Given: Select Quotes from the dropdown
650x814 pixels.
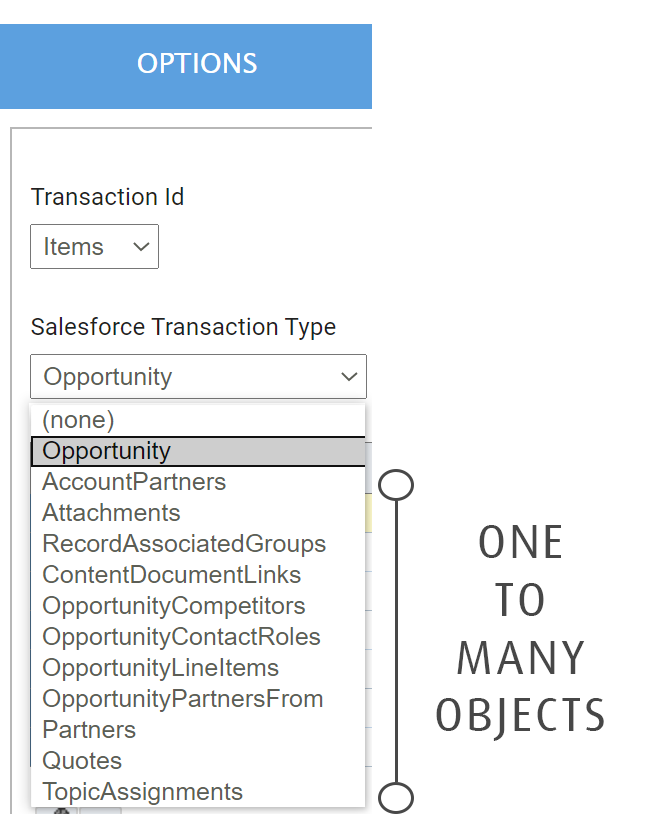Looking at the screenshot, I should (82, 761).
